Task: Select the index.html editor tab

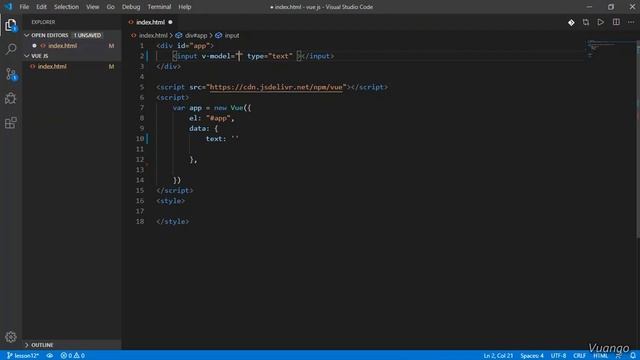Action: pos(150,22)
